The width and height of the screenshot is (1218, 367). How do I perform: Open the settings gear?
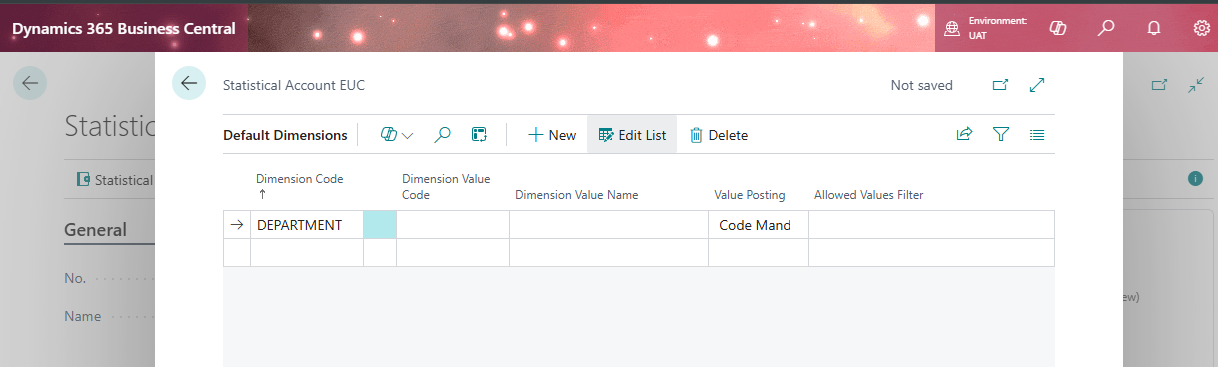1201,28
